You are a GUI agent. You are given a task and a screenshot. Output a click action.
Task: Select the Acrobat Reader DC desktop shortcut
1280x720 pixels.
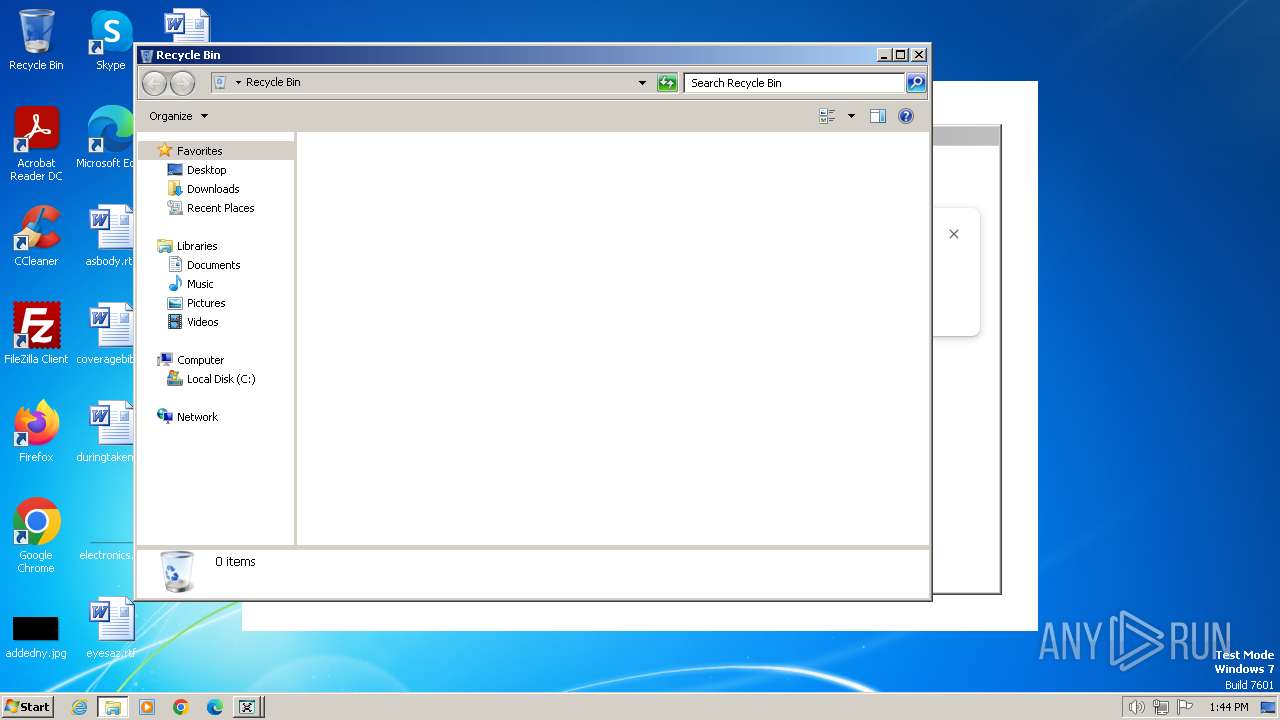(x=36, y=144)
